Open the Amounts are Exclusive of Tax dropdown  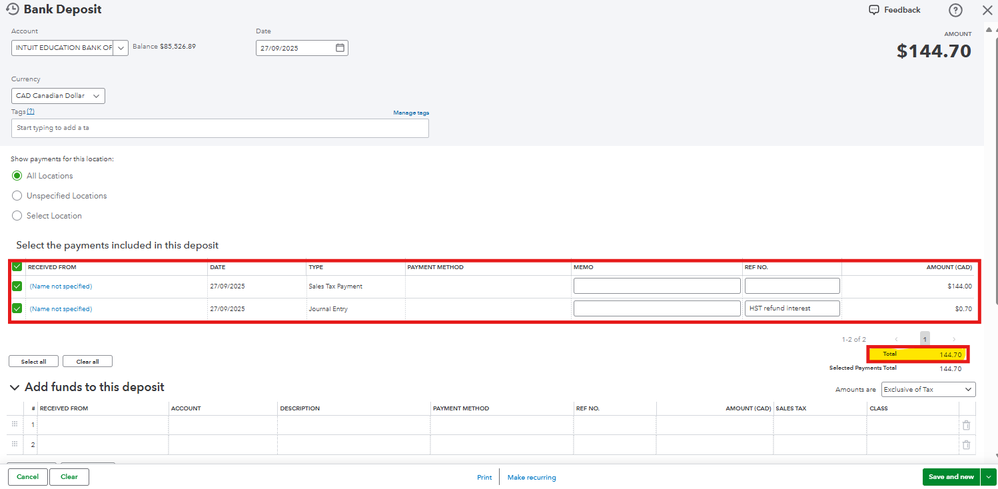(928, 389)
